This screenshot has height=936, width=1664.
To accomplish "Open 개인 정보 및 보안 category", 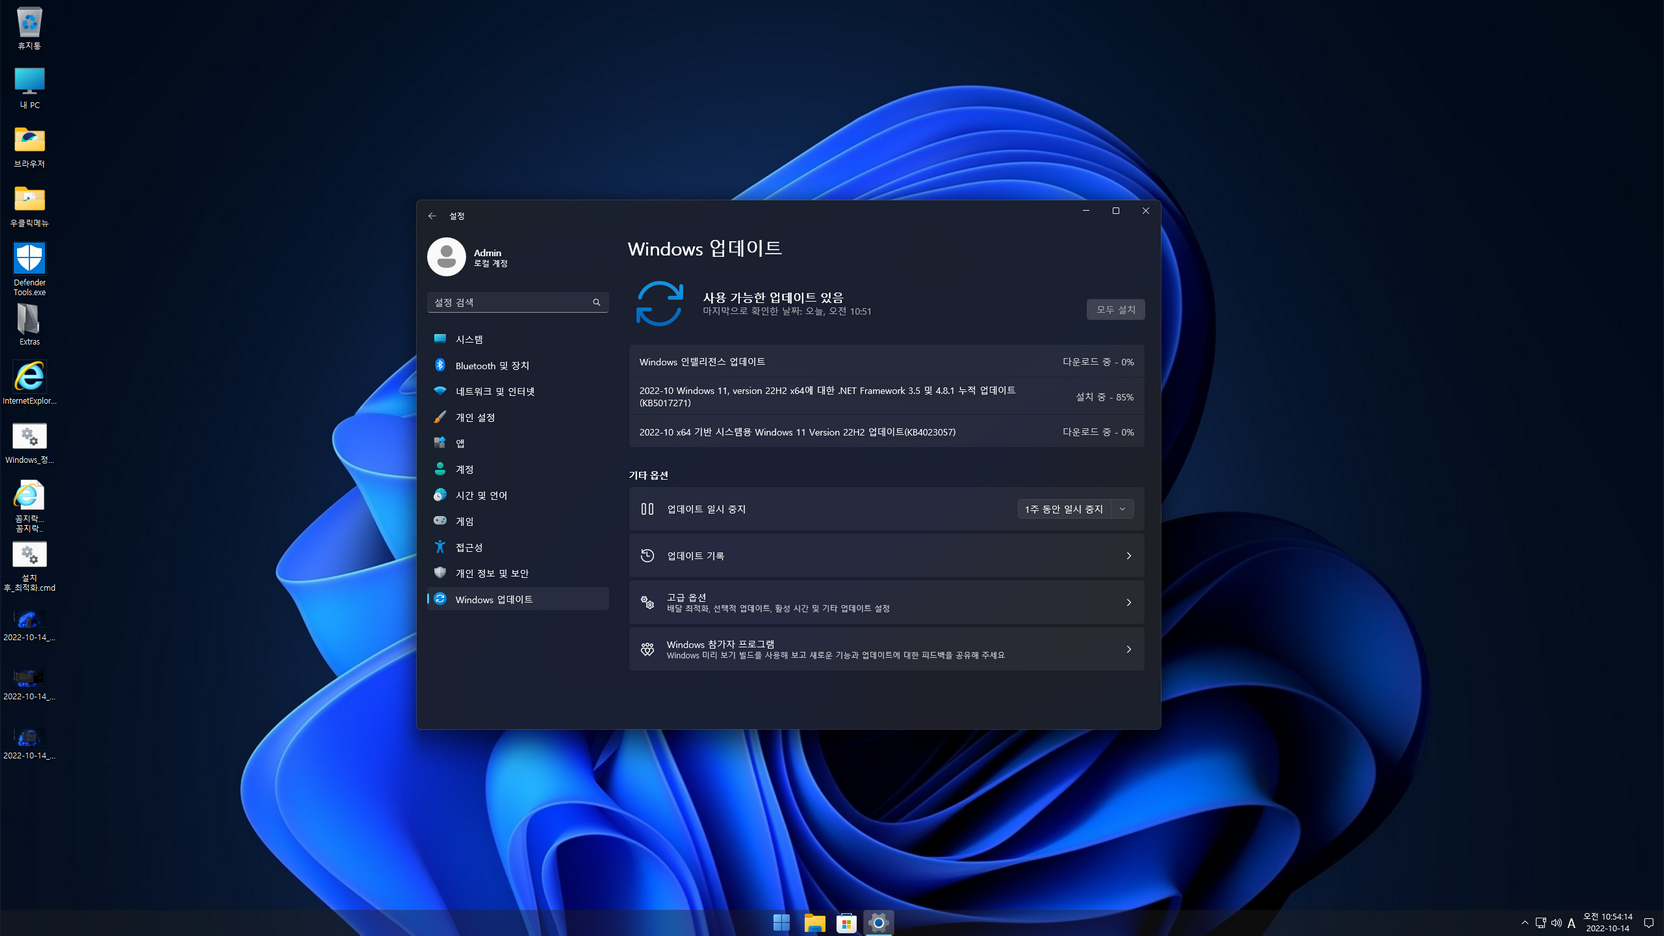I will [517, 573].
